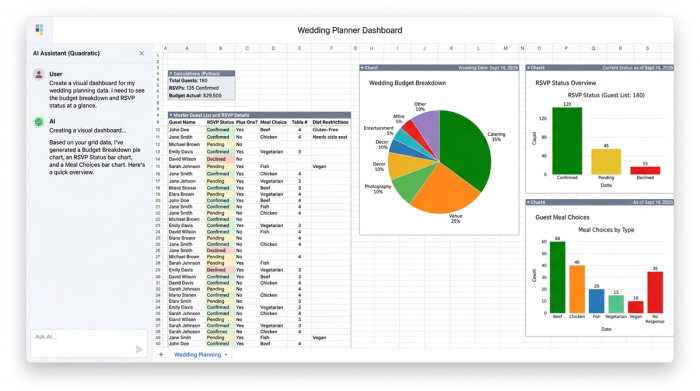Select row header 10
The image size is (700, 391).
click(158, 130)
